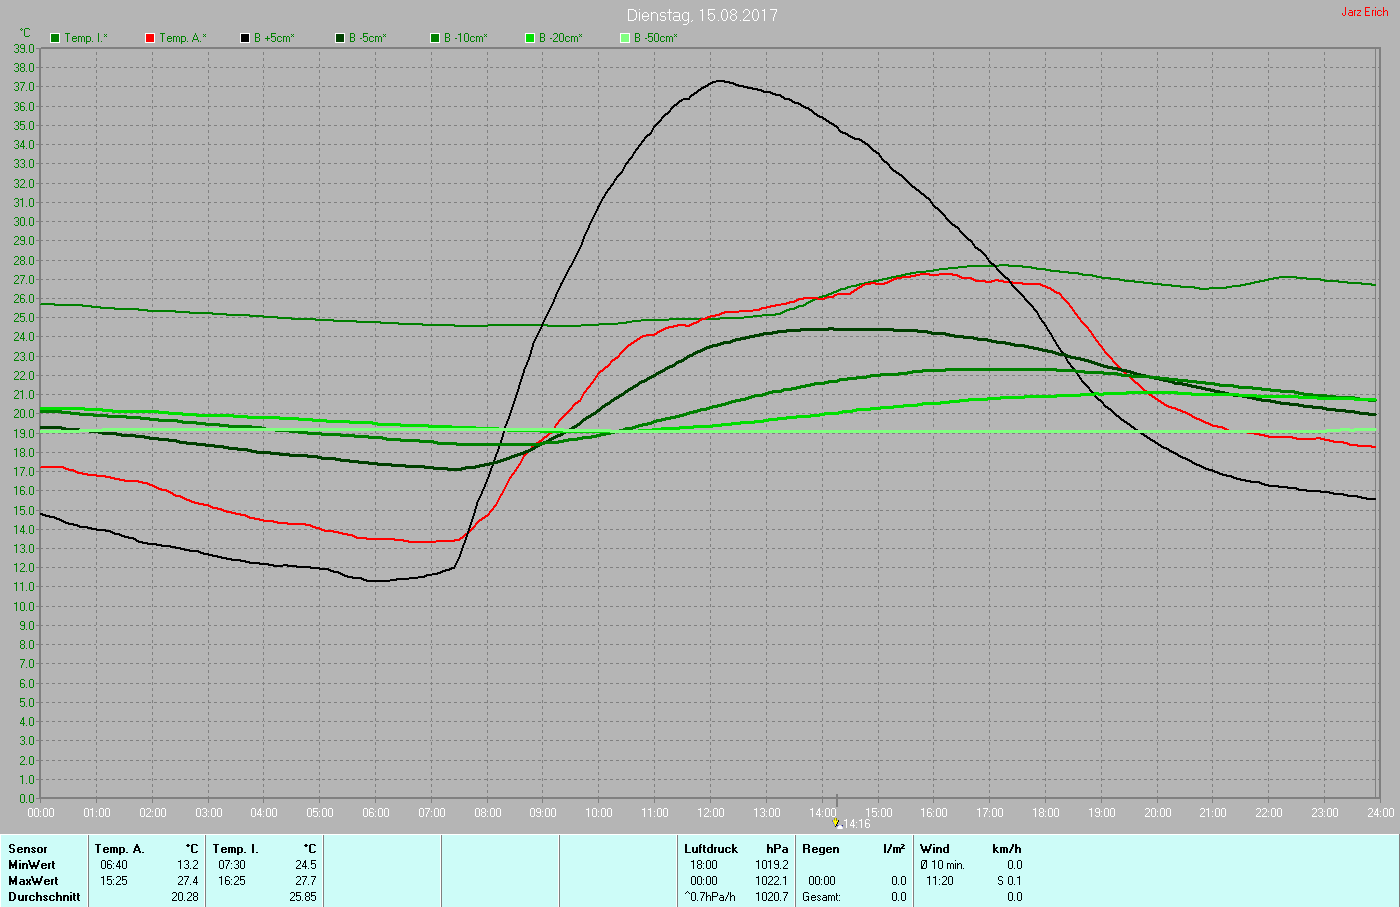Click the 'Regen' column header

coord(821,849)
